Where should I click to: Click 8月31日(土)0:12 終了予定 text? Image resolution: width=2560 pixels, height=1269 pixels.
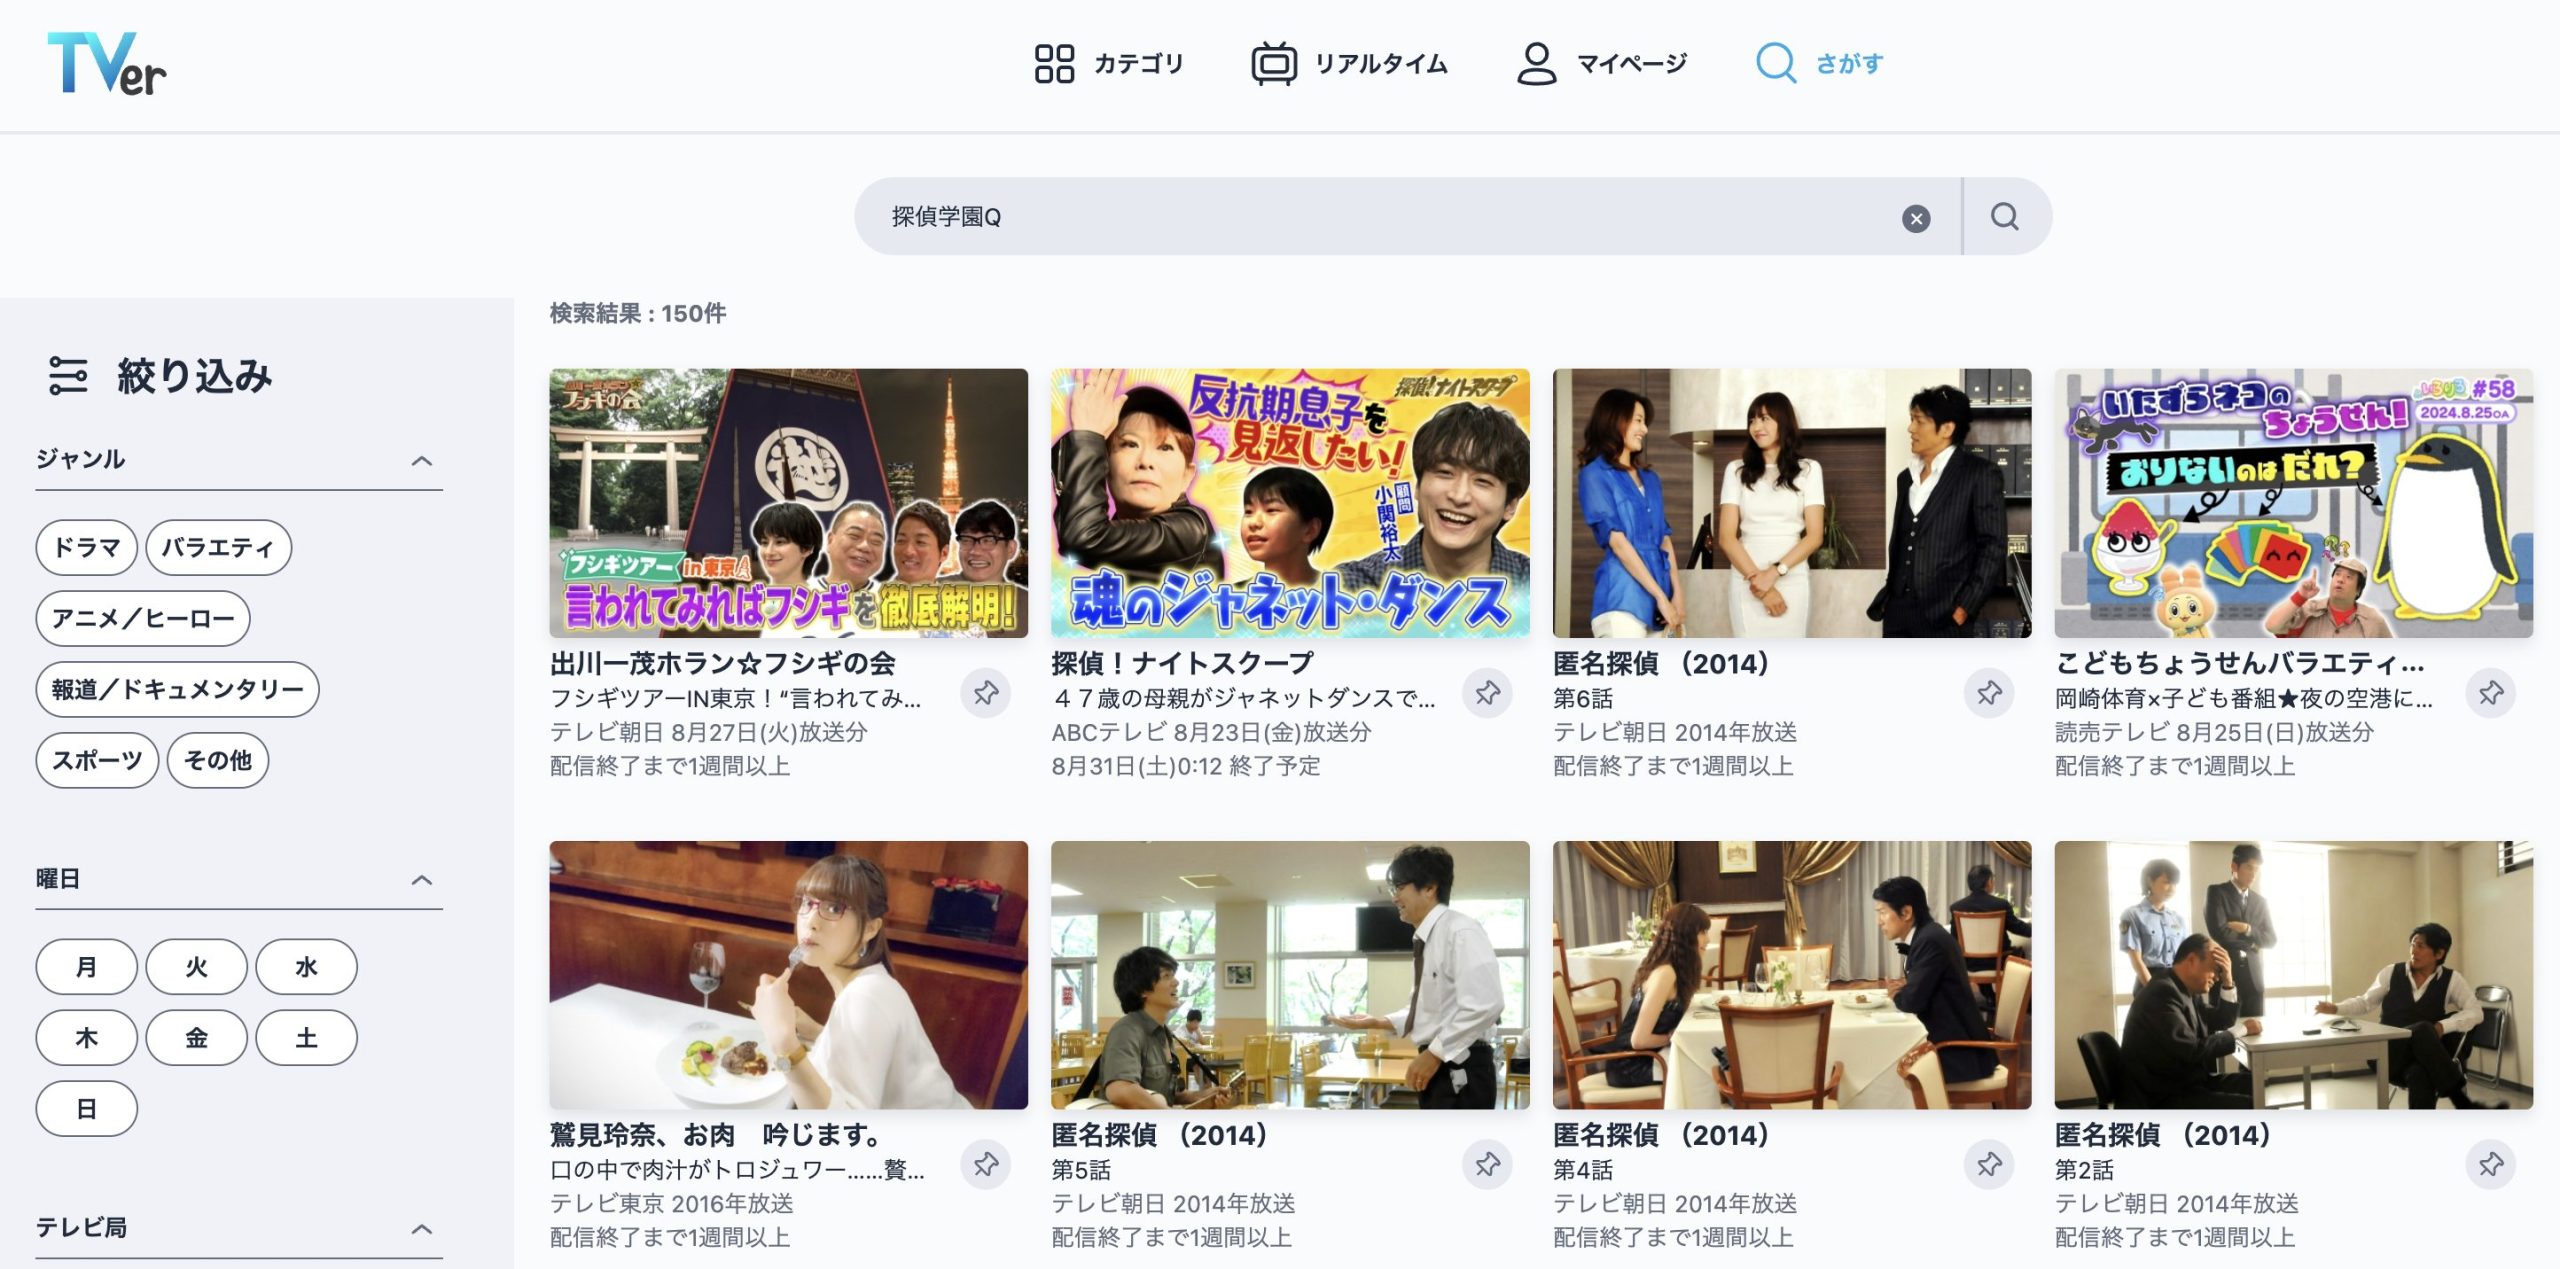pos(1186,766)
